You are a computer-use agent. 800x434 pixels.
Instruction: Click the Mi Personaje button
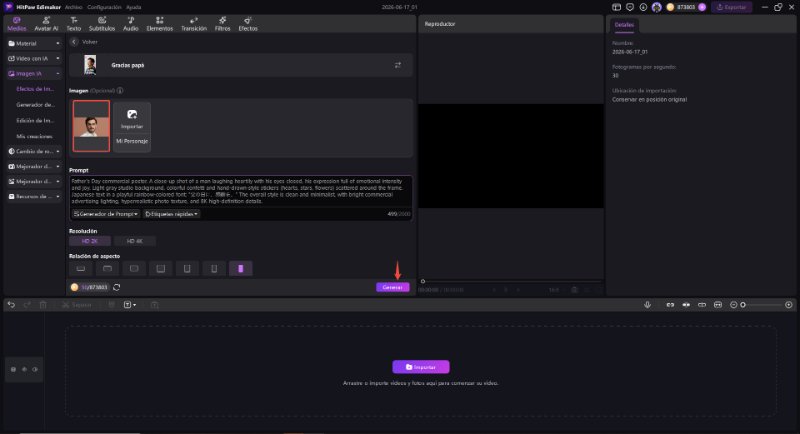(x=132, y=141)
